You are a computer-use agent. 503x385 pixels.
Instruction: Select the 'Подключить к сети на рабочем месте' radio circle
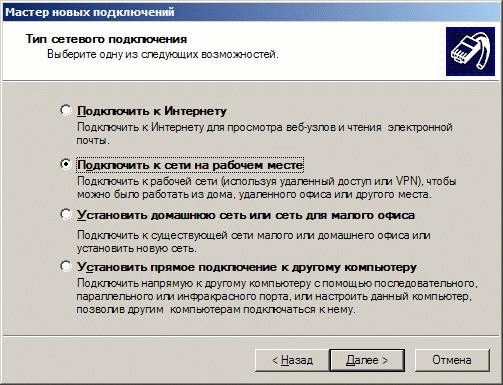(x=66, y=164)
